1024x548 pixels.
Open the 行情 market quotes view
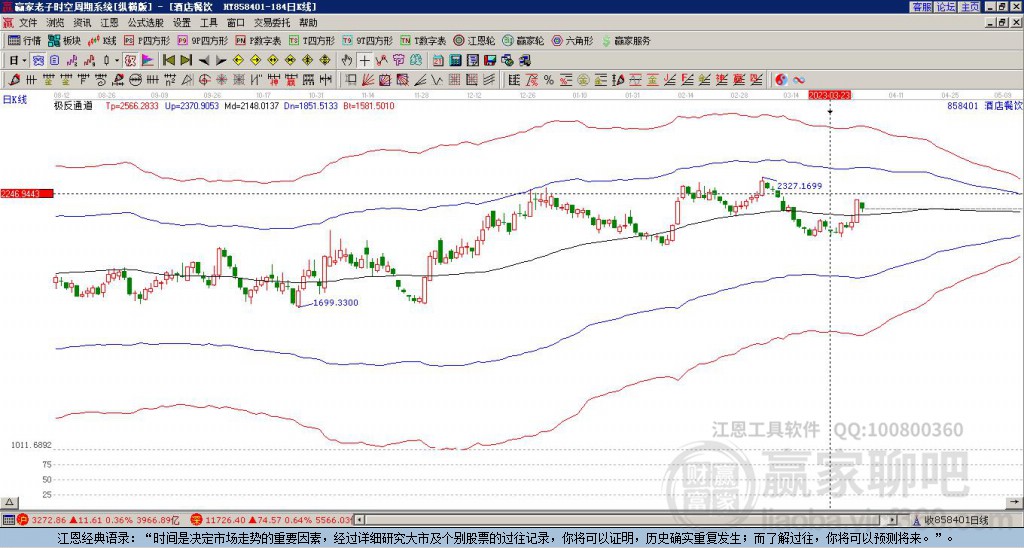point(25,40)
